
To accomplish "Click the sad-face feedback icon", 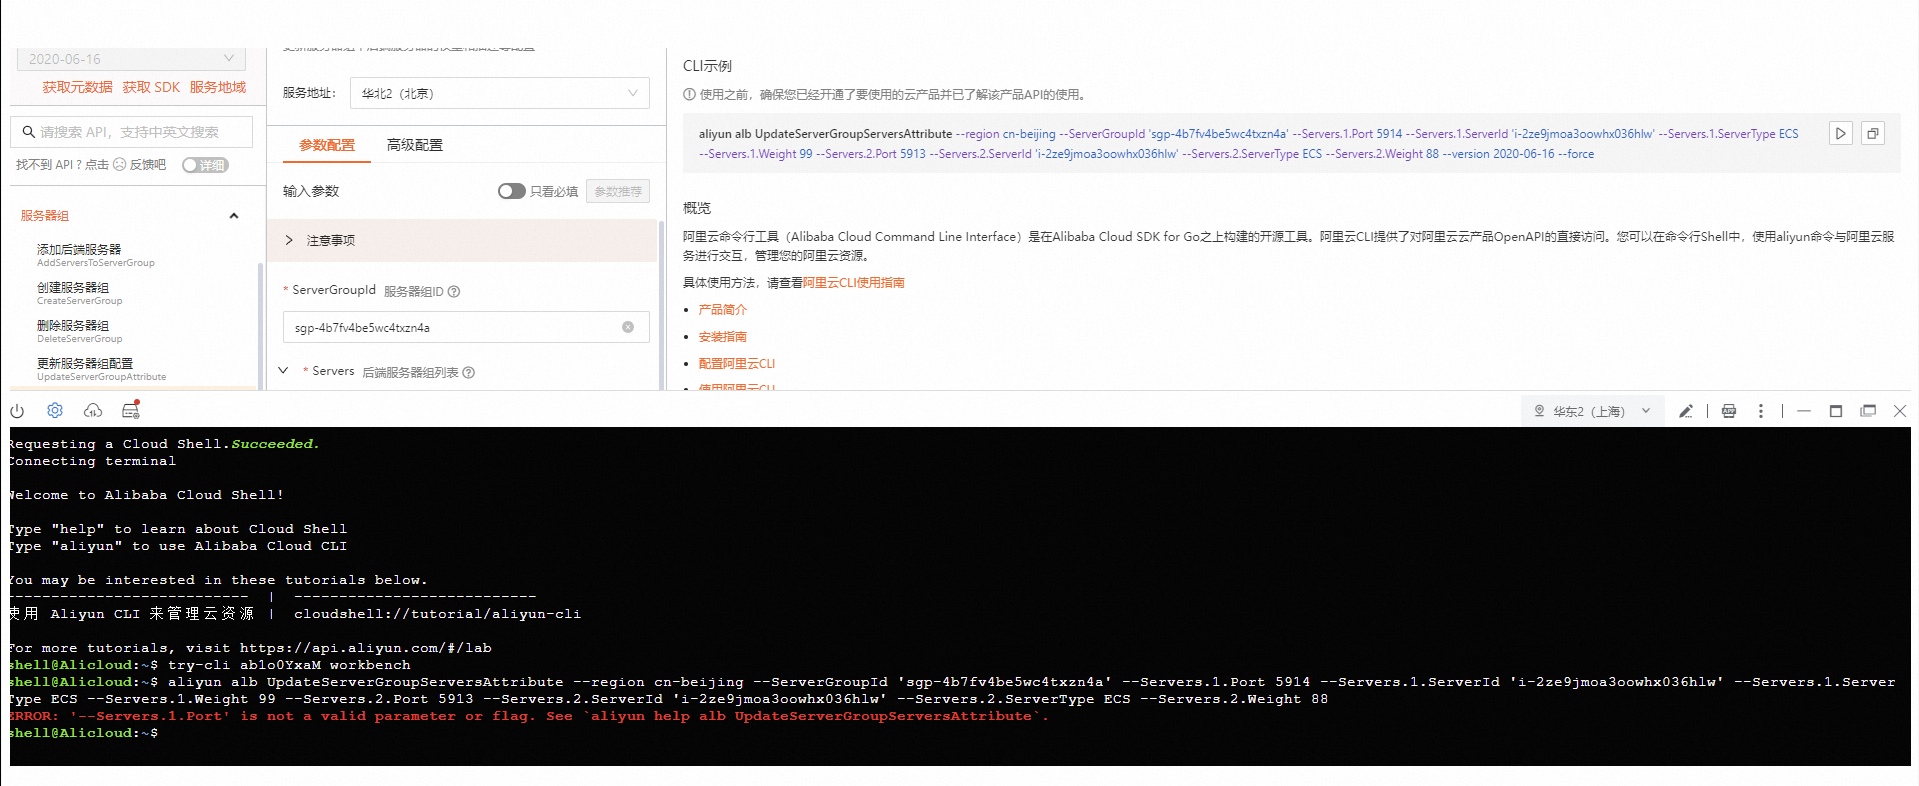I will (120, 164).
